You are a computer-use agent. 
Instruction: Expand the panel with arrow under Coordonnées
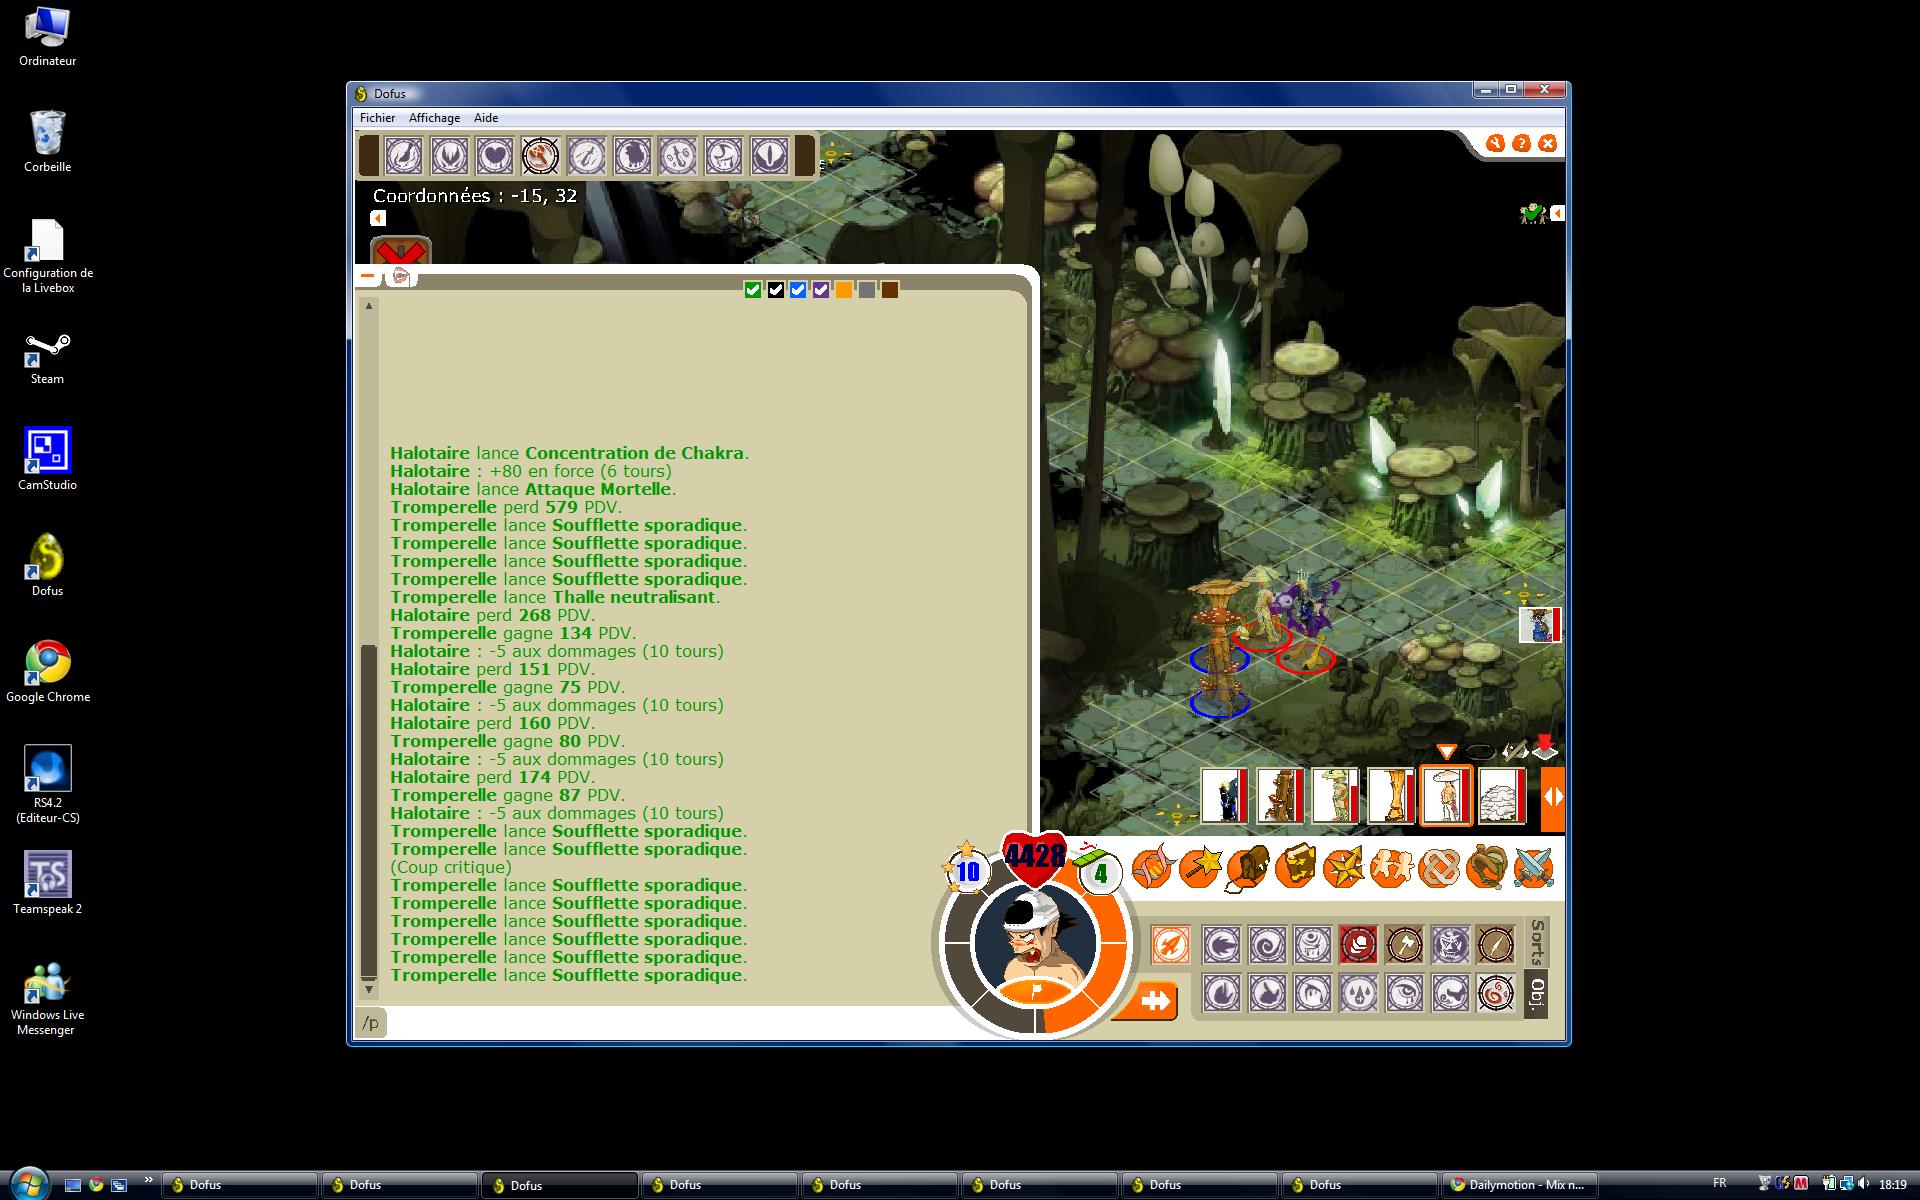(377, 218)
